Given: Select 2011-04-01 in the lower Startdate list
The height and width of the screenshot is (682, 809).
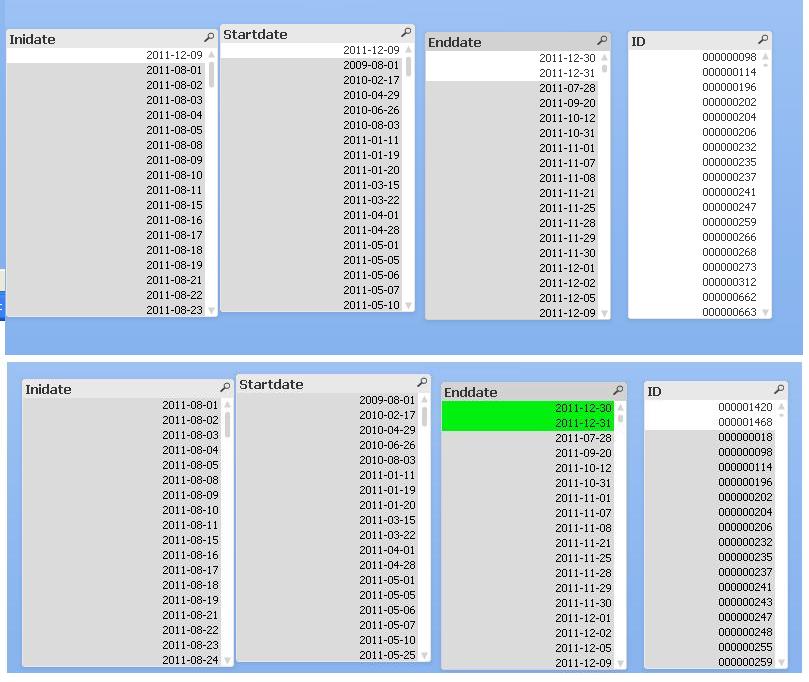Looking at the screenshot, I should point(328,550).
